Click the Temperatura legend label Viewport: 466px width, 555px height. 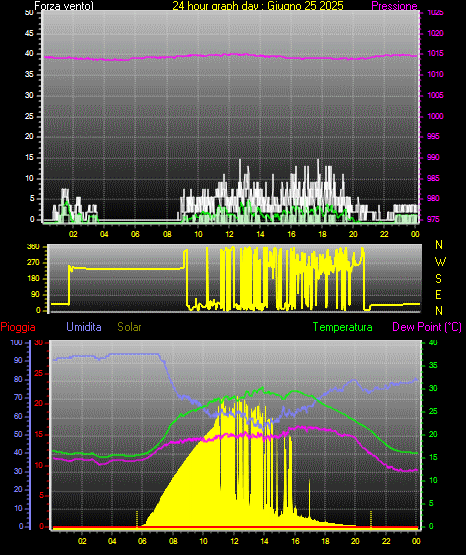click(x=342, y=327)
